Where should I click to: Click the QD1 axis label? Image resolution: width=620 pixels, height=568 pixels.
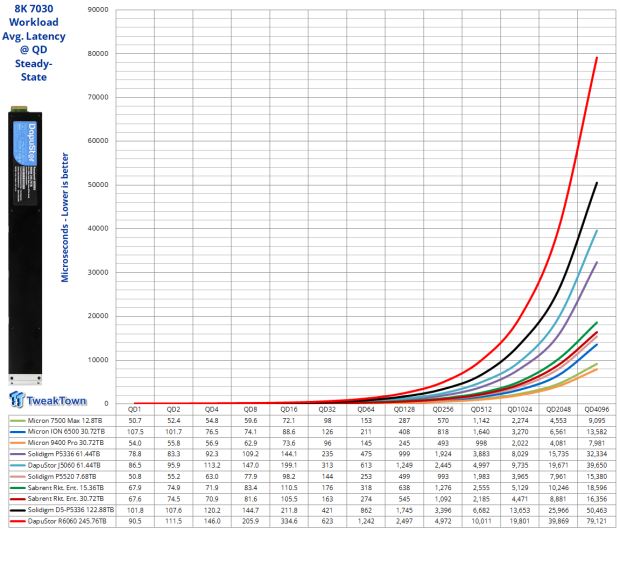(134, 409)
